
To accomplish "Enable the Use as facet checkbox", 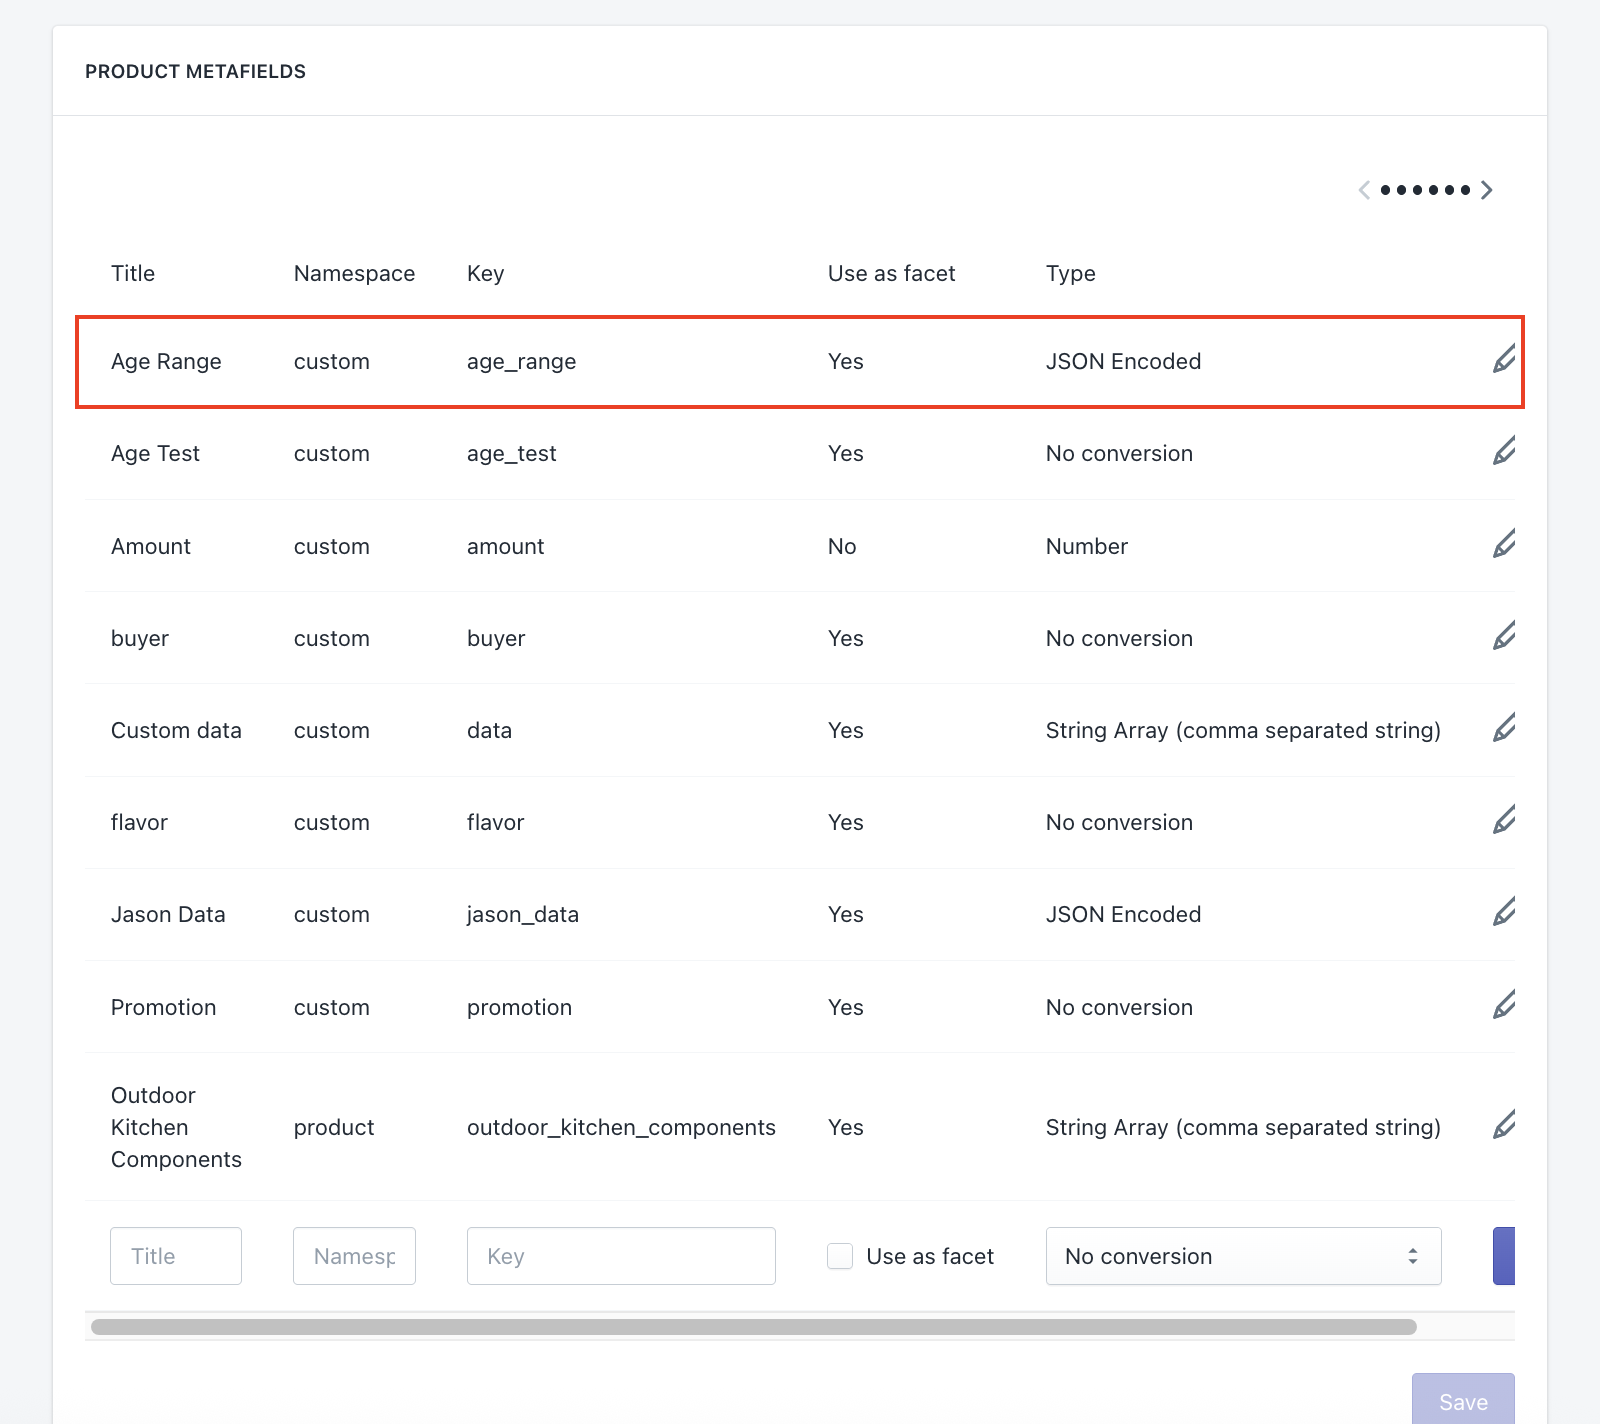I will click(x=839, y=1256).
